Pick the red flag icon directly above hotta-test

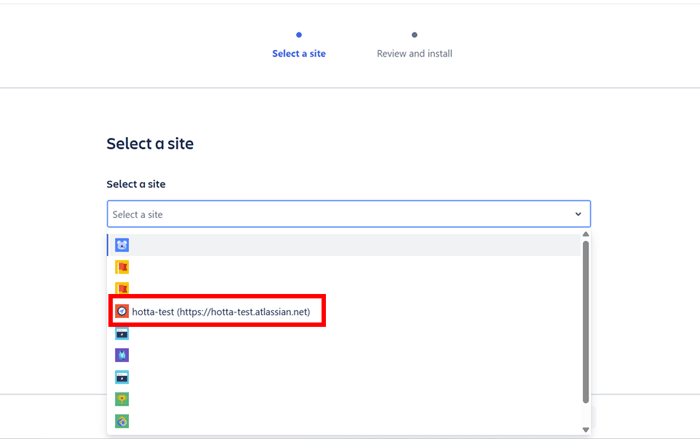(122, 288)
